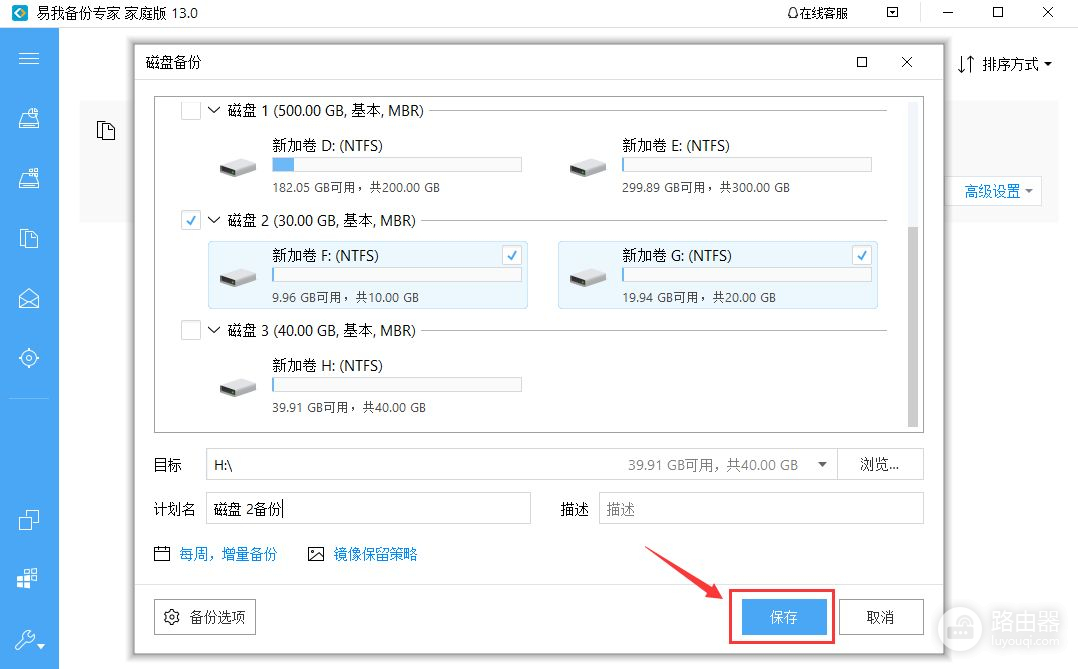Open the file backup sidebar icon
Screen dimensions: 1078x669
(29, 238)
